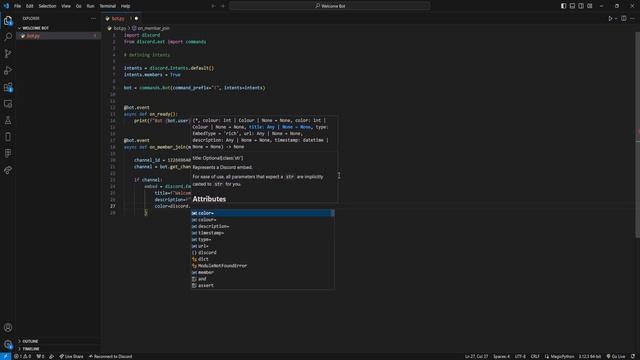The height and width of the screenshot is (360, 640).
Task: Open Explorer Views and More Actions ellipsis
Action: 93,18
